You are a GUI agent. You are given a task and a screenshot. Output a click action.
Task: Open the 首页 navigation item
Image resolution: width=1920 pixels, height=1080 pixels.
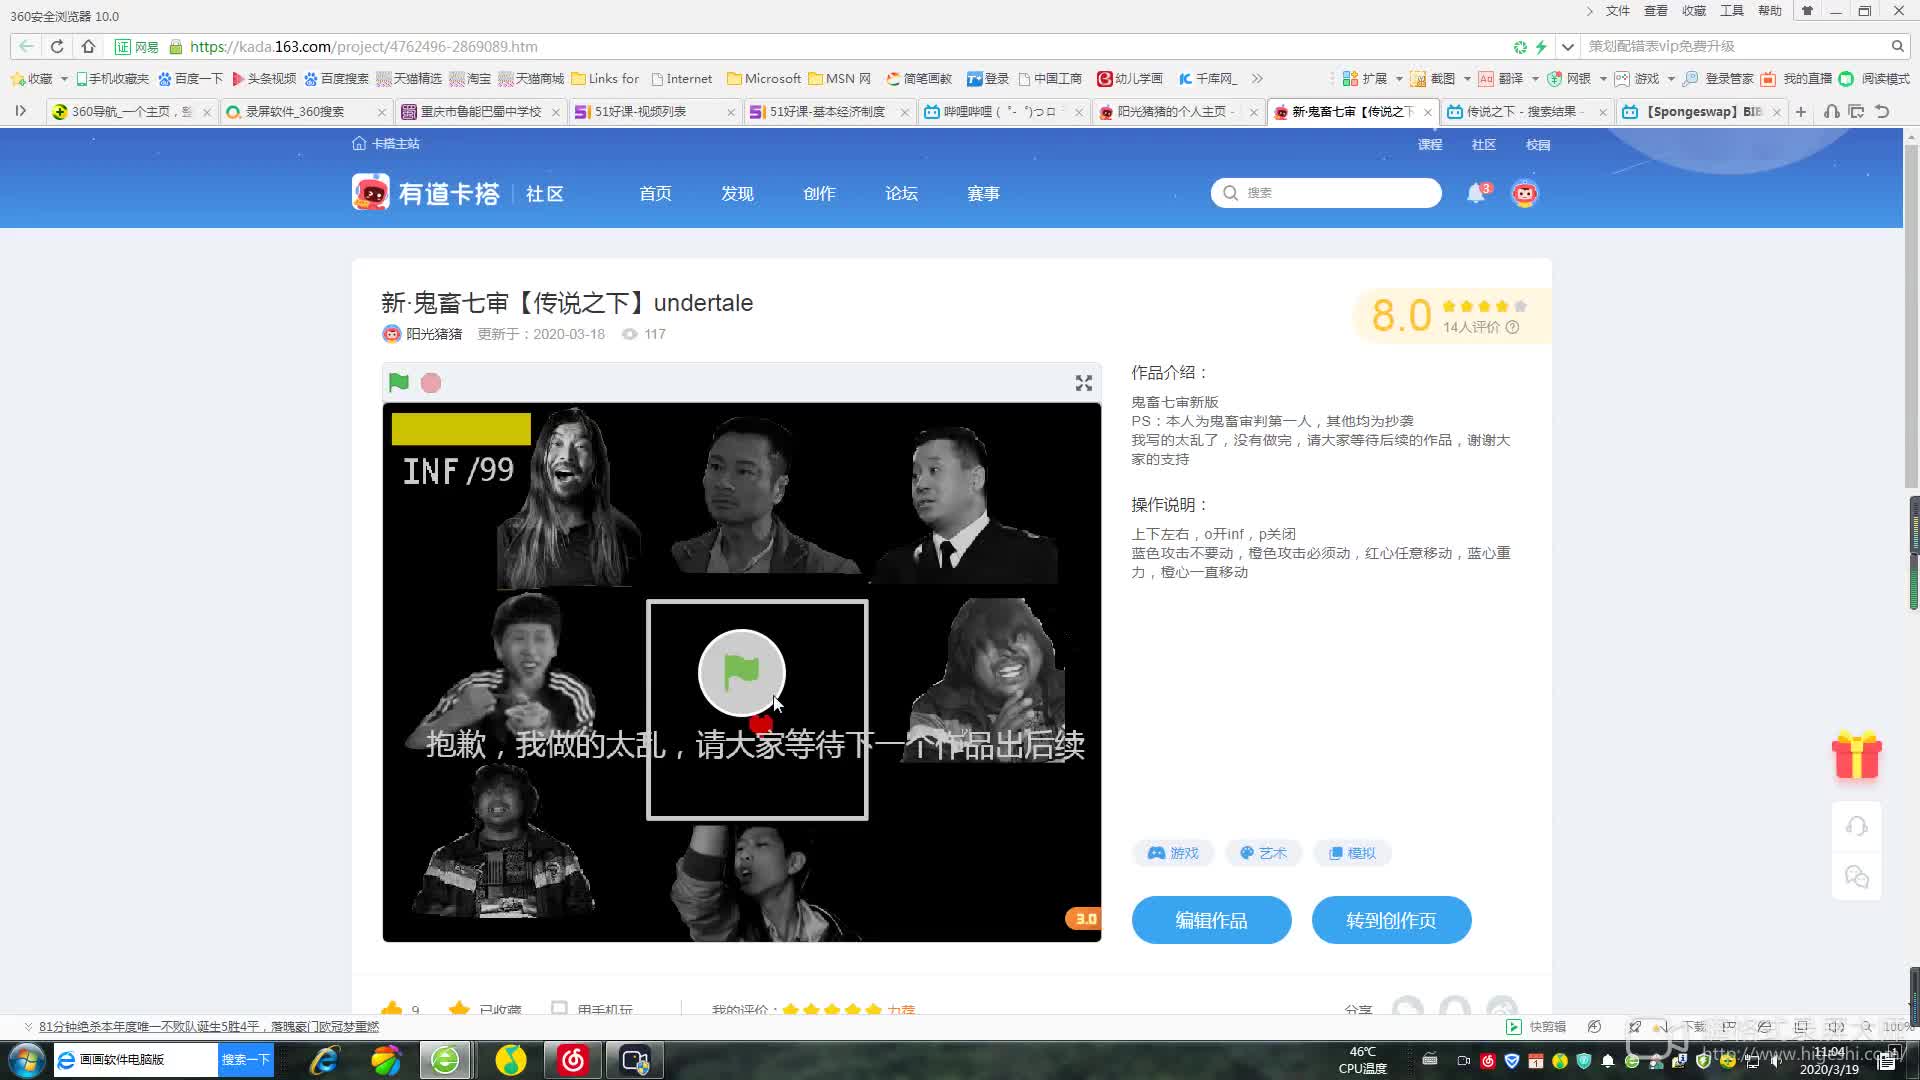click(x=655, y=193)
